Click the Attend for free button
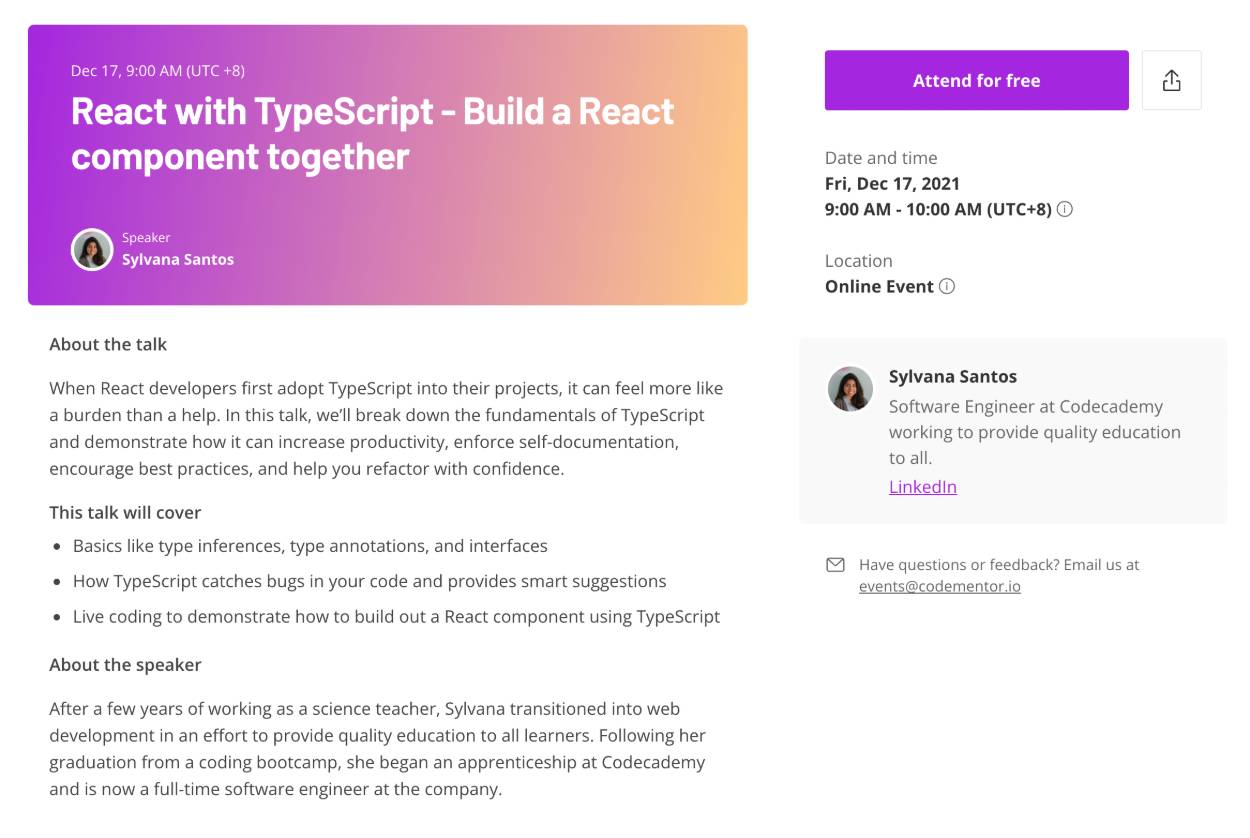Screen dimensions: 1250x838 coord(976,80)
